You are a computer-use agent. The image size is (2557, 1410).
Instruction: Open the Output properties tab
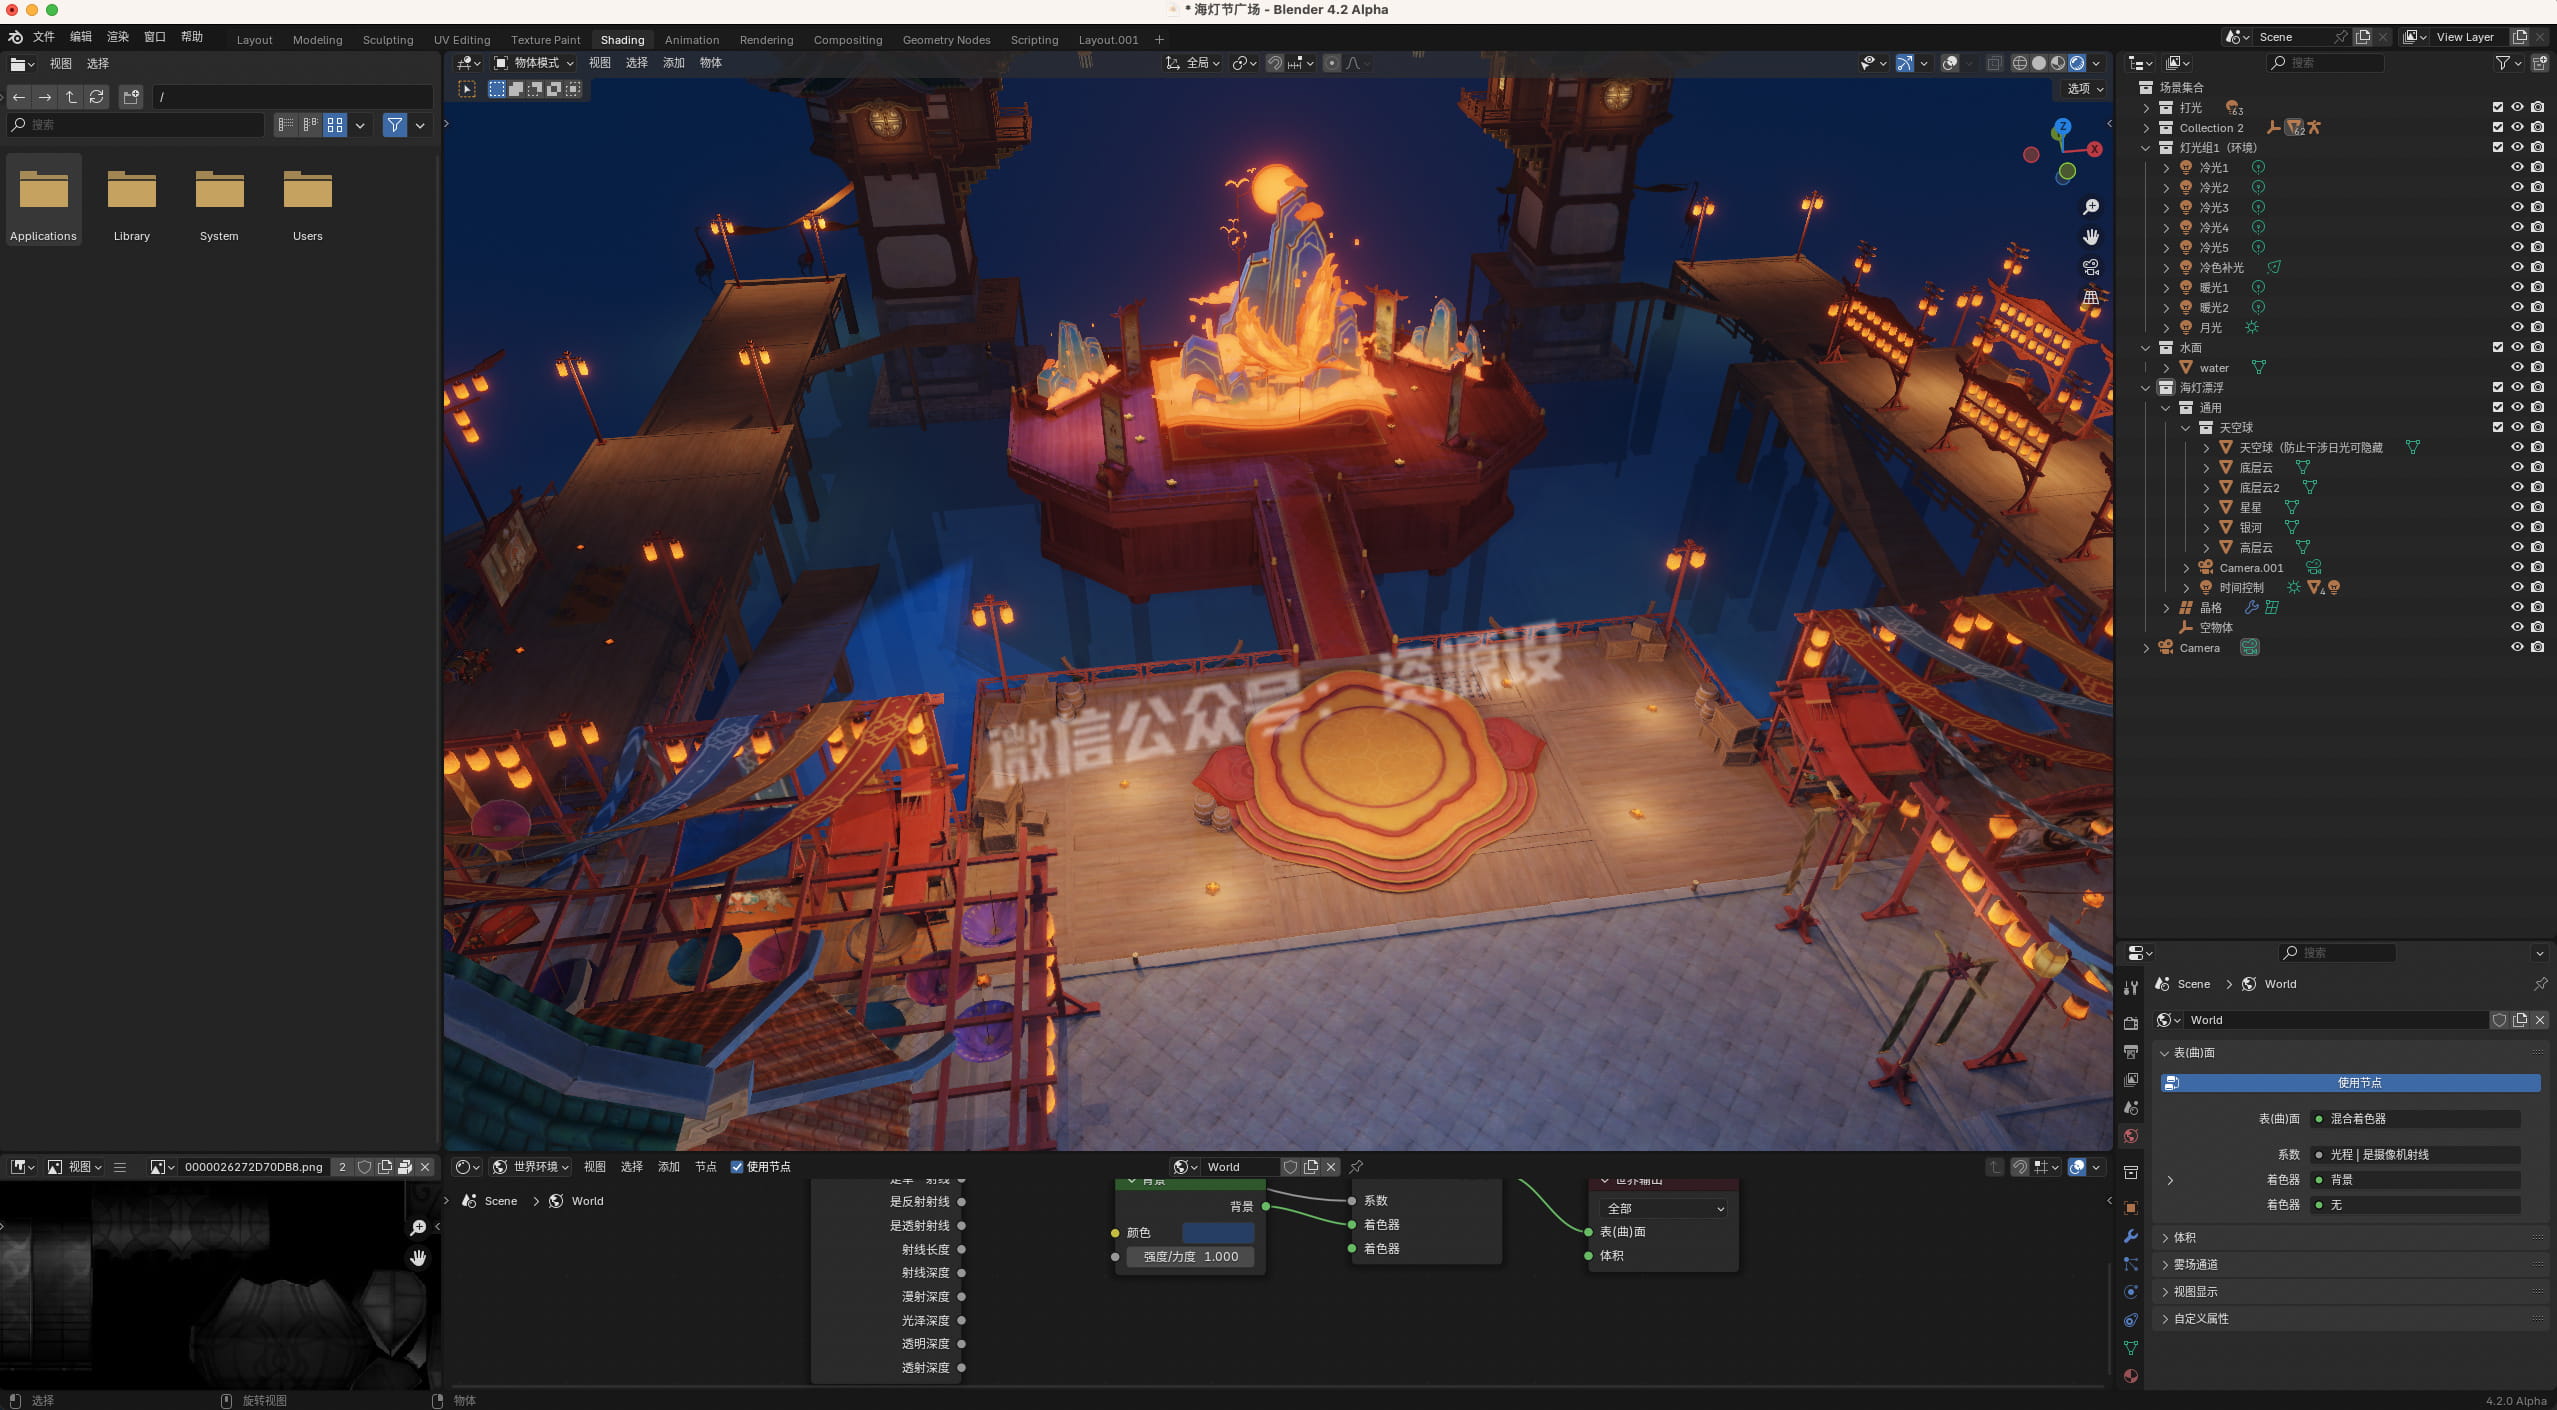coord(2131,1052)
